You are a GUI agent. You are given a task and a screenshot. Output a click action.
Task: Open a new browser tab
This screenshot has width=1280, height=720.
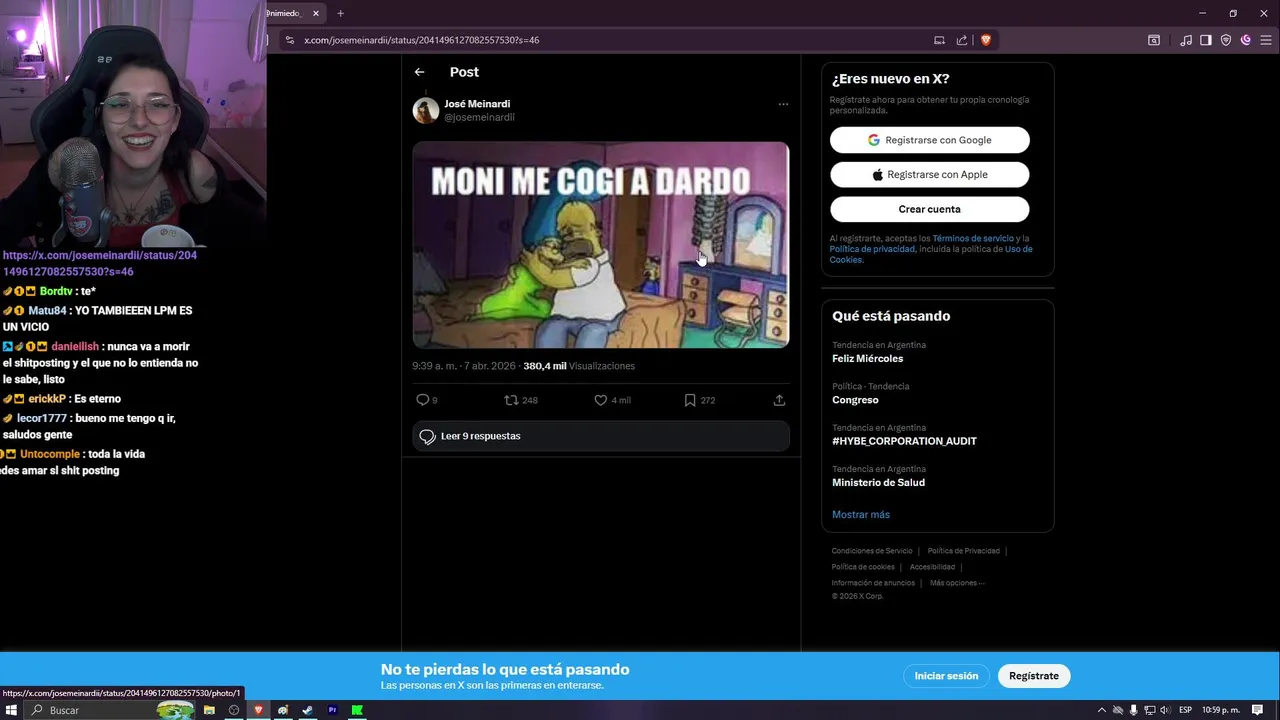pos(340,13)
